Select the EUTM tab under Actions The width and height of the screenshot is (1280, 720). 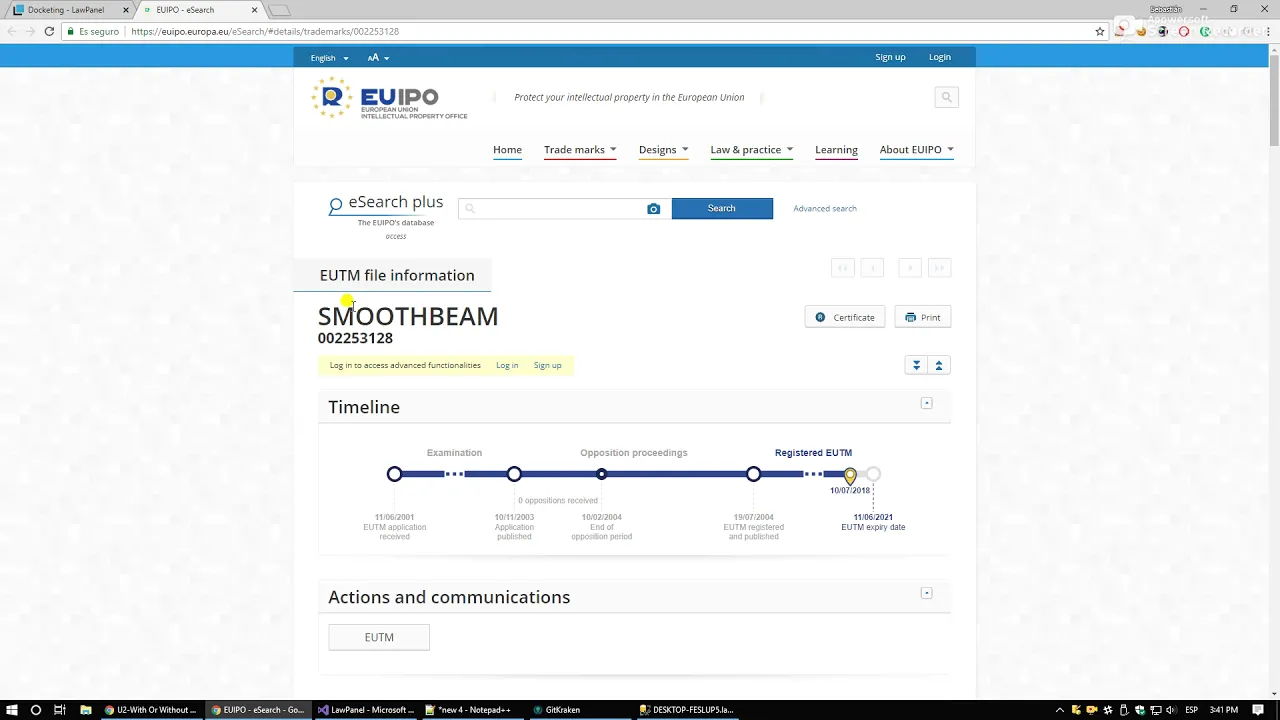(x=379, y=637)
